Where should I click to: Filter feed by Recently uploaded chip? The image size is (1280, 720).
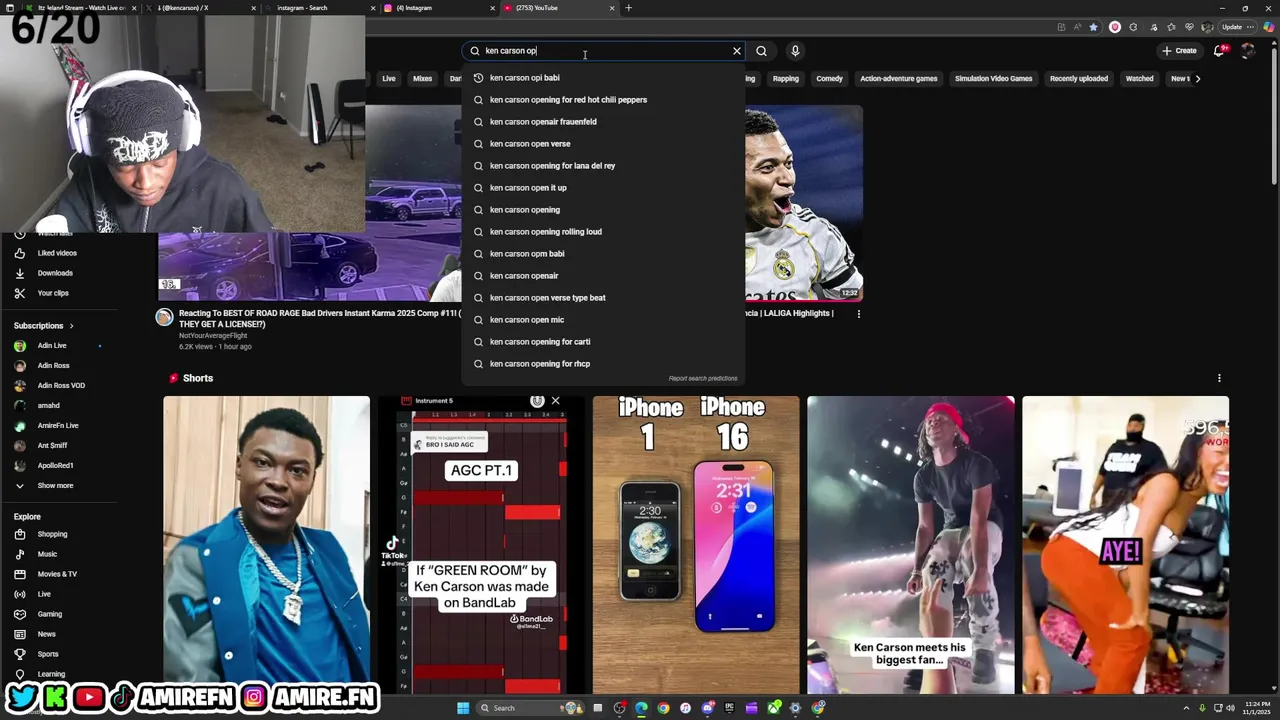tap(1079, 79)
